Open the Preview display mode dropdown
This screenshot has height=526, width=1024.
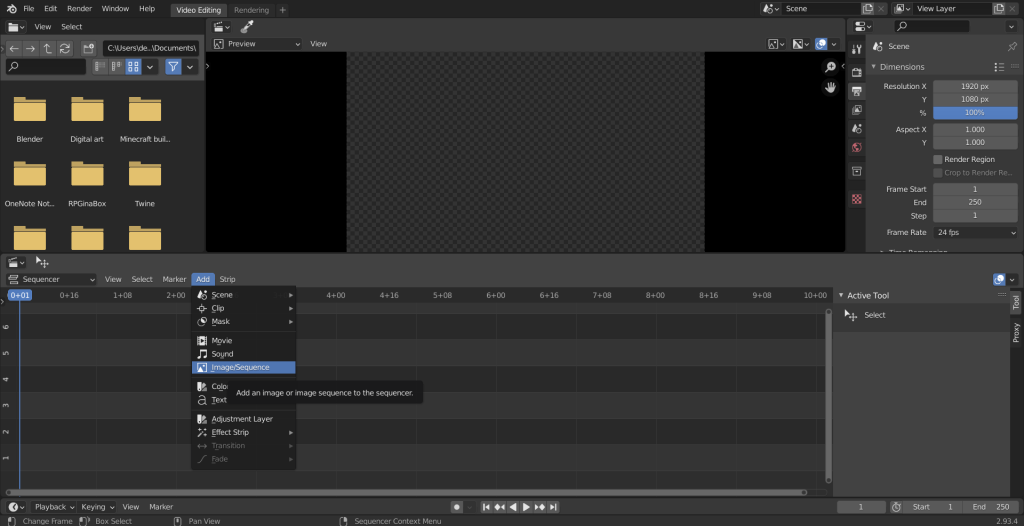(256, 44)
